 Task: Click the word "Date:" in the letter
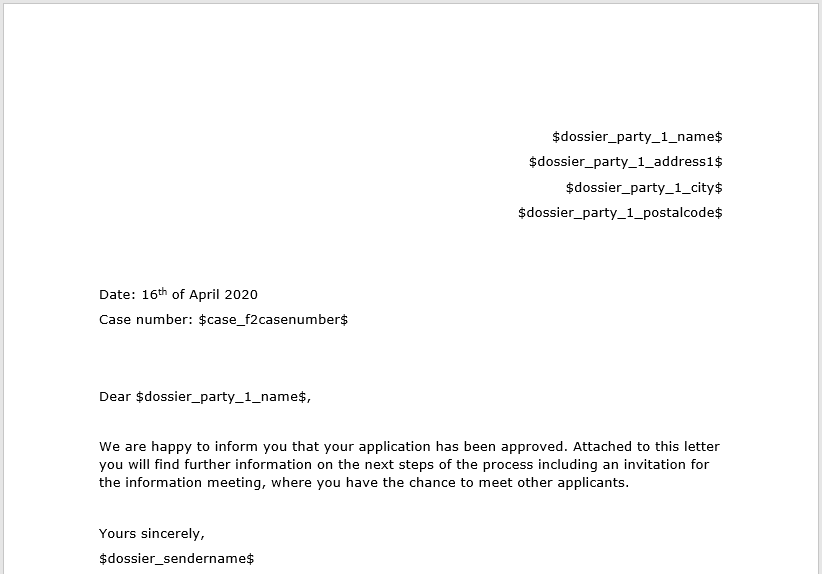pyautogui.click(x=116, y=295)
